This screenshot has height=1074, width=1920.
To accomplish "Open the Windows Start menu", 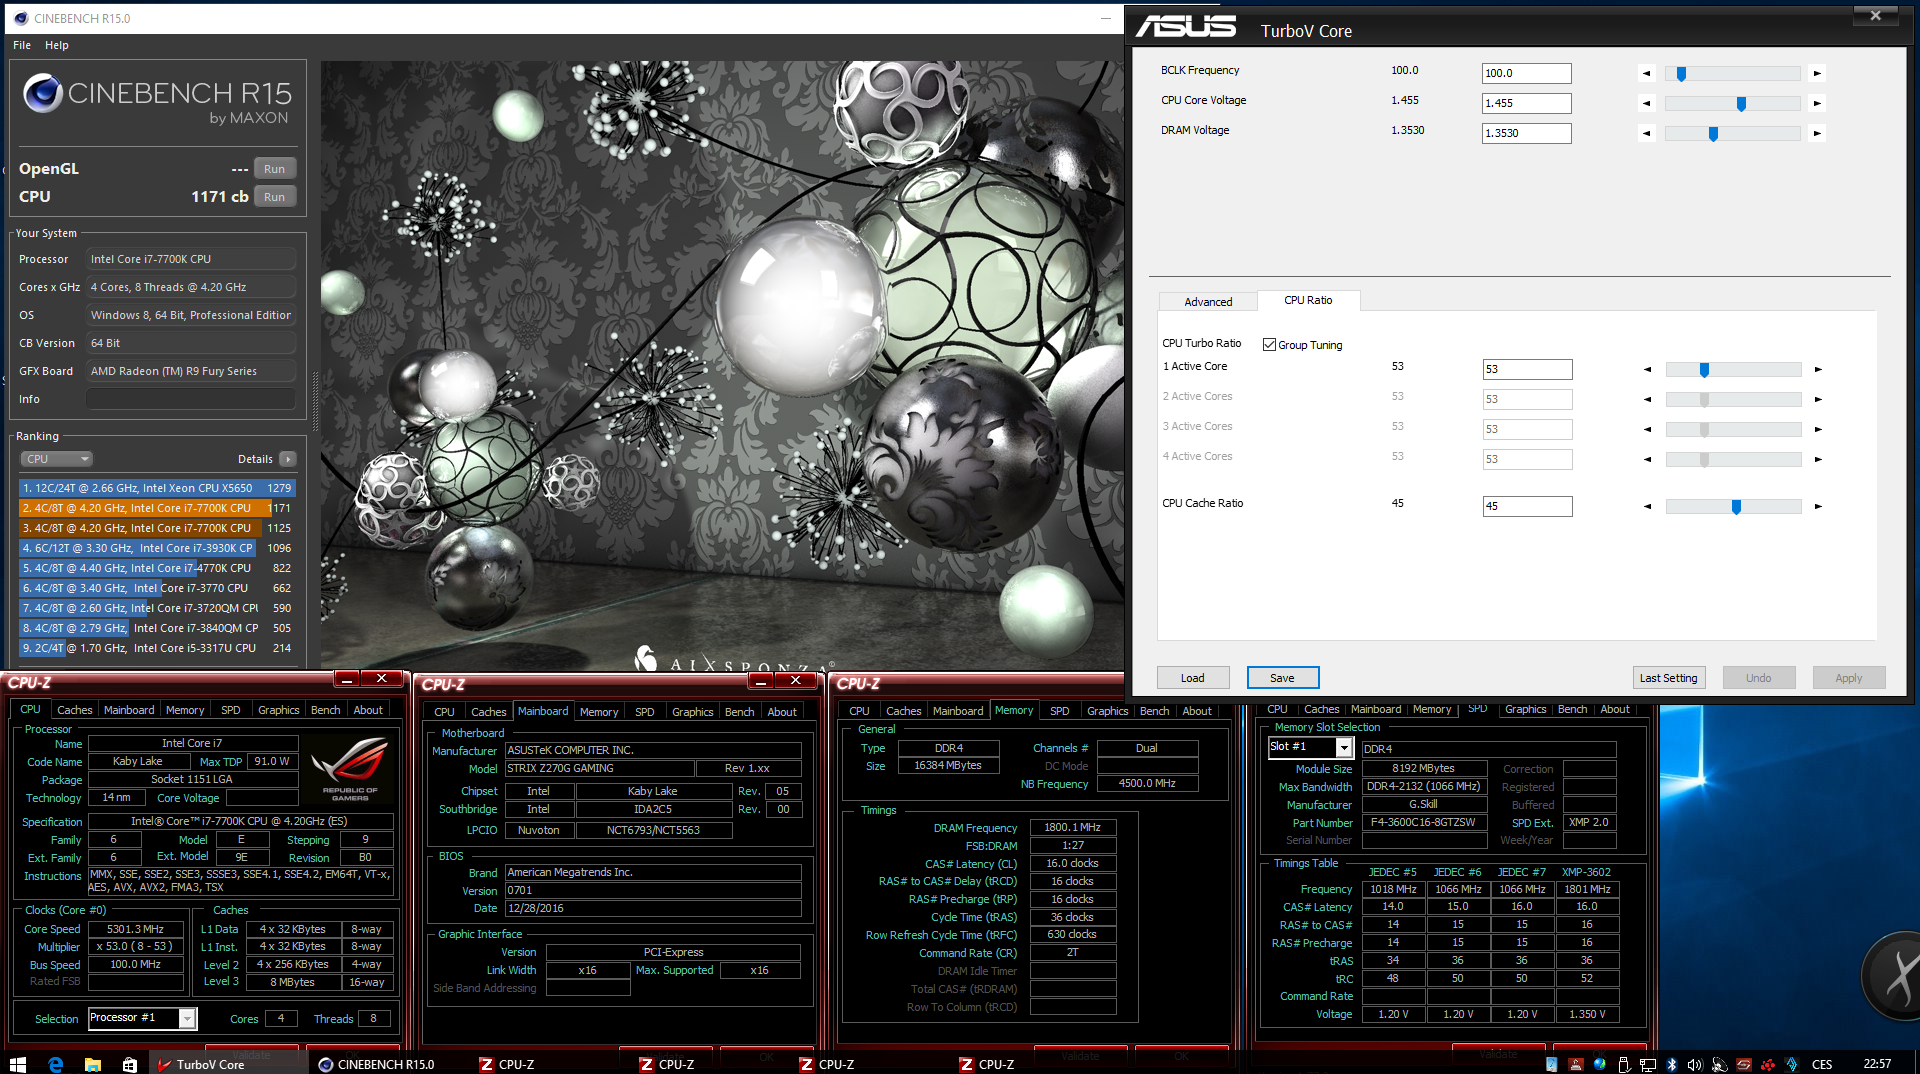I will pyautogui.click(x=17, y=1064).
